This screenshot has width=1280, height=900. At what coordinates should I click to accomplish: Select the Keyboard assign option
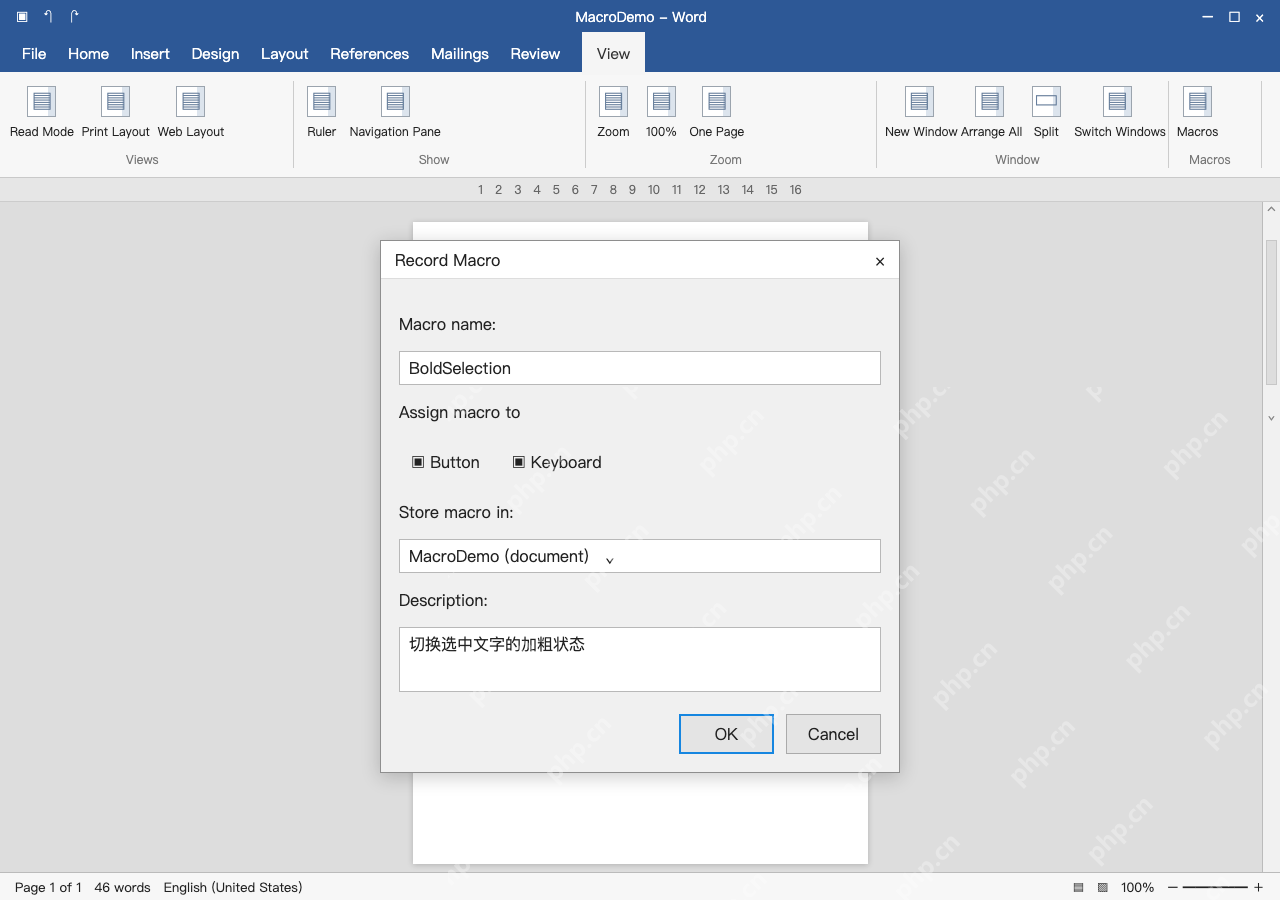coord(557,462)
